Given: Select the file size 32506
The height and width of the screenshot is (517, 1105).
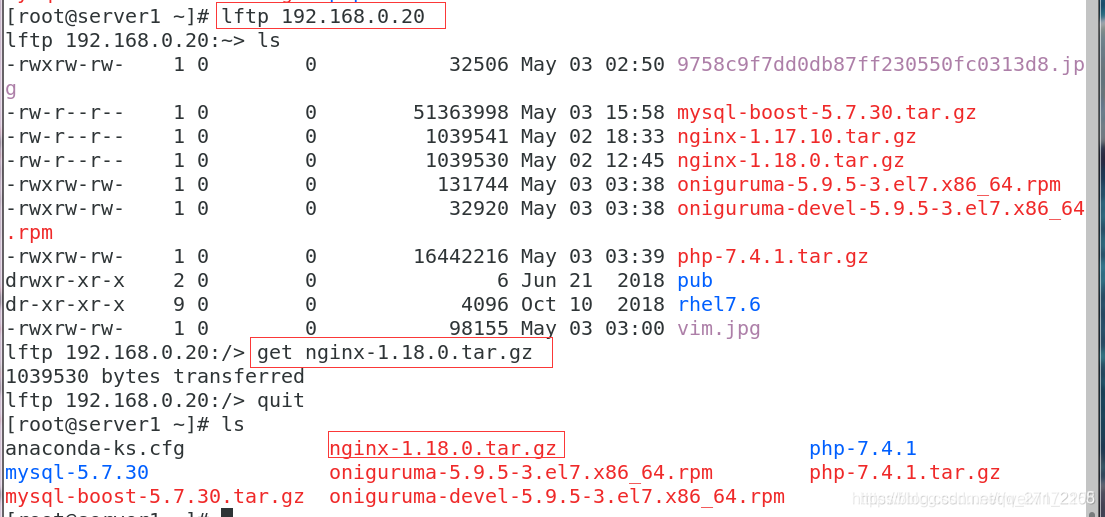Looking at the screenshot, I should [479, 65].
